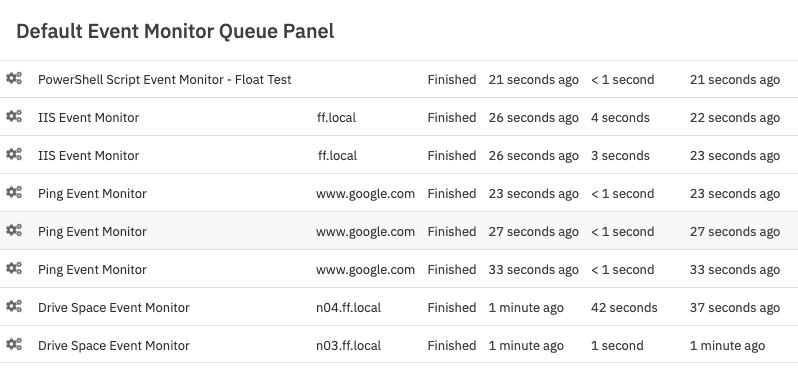Select the highlighted Ping Event Monitor row name

tap(92, 232)
